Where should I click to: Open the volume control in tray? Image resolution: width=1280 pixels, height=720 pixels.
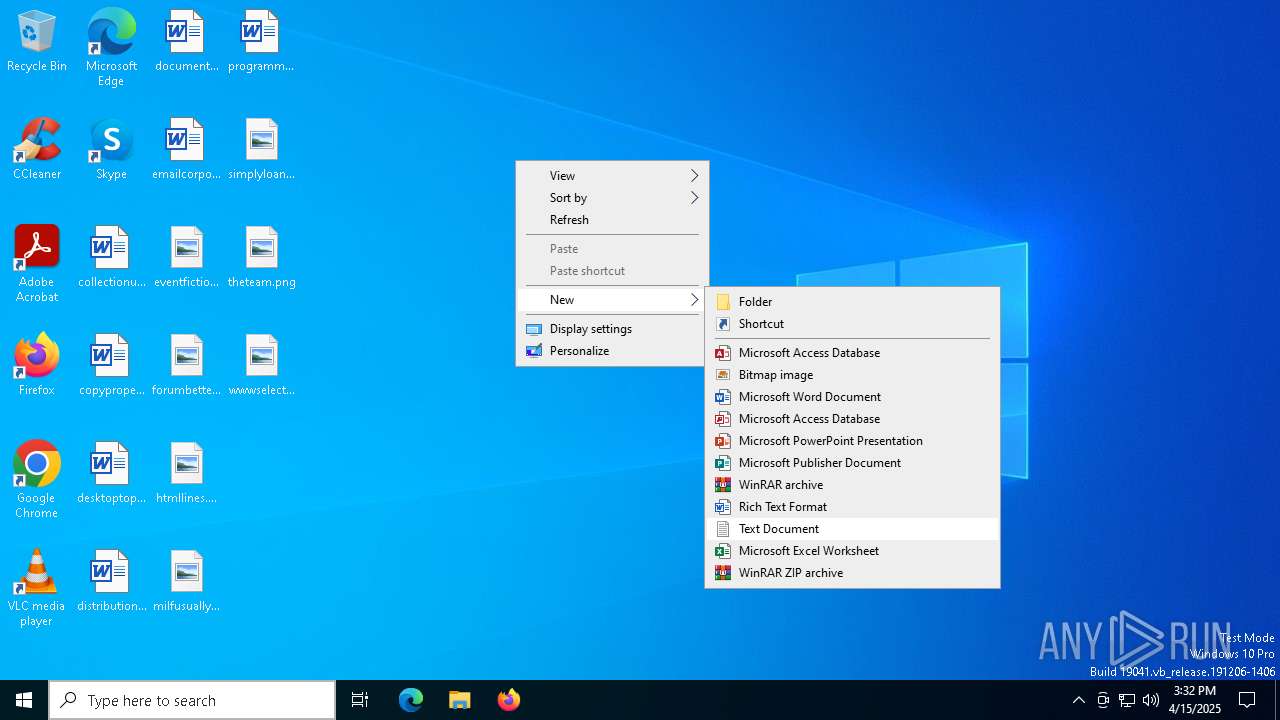[x=1151, y=700]
